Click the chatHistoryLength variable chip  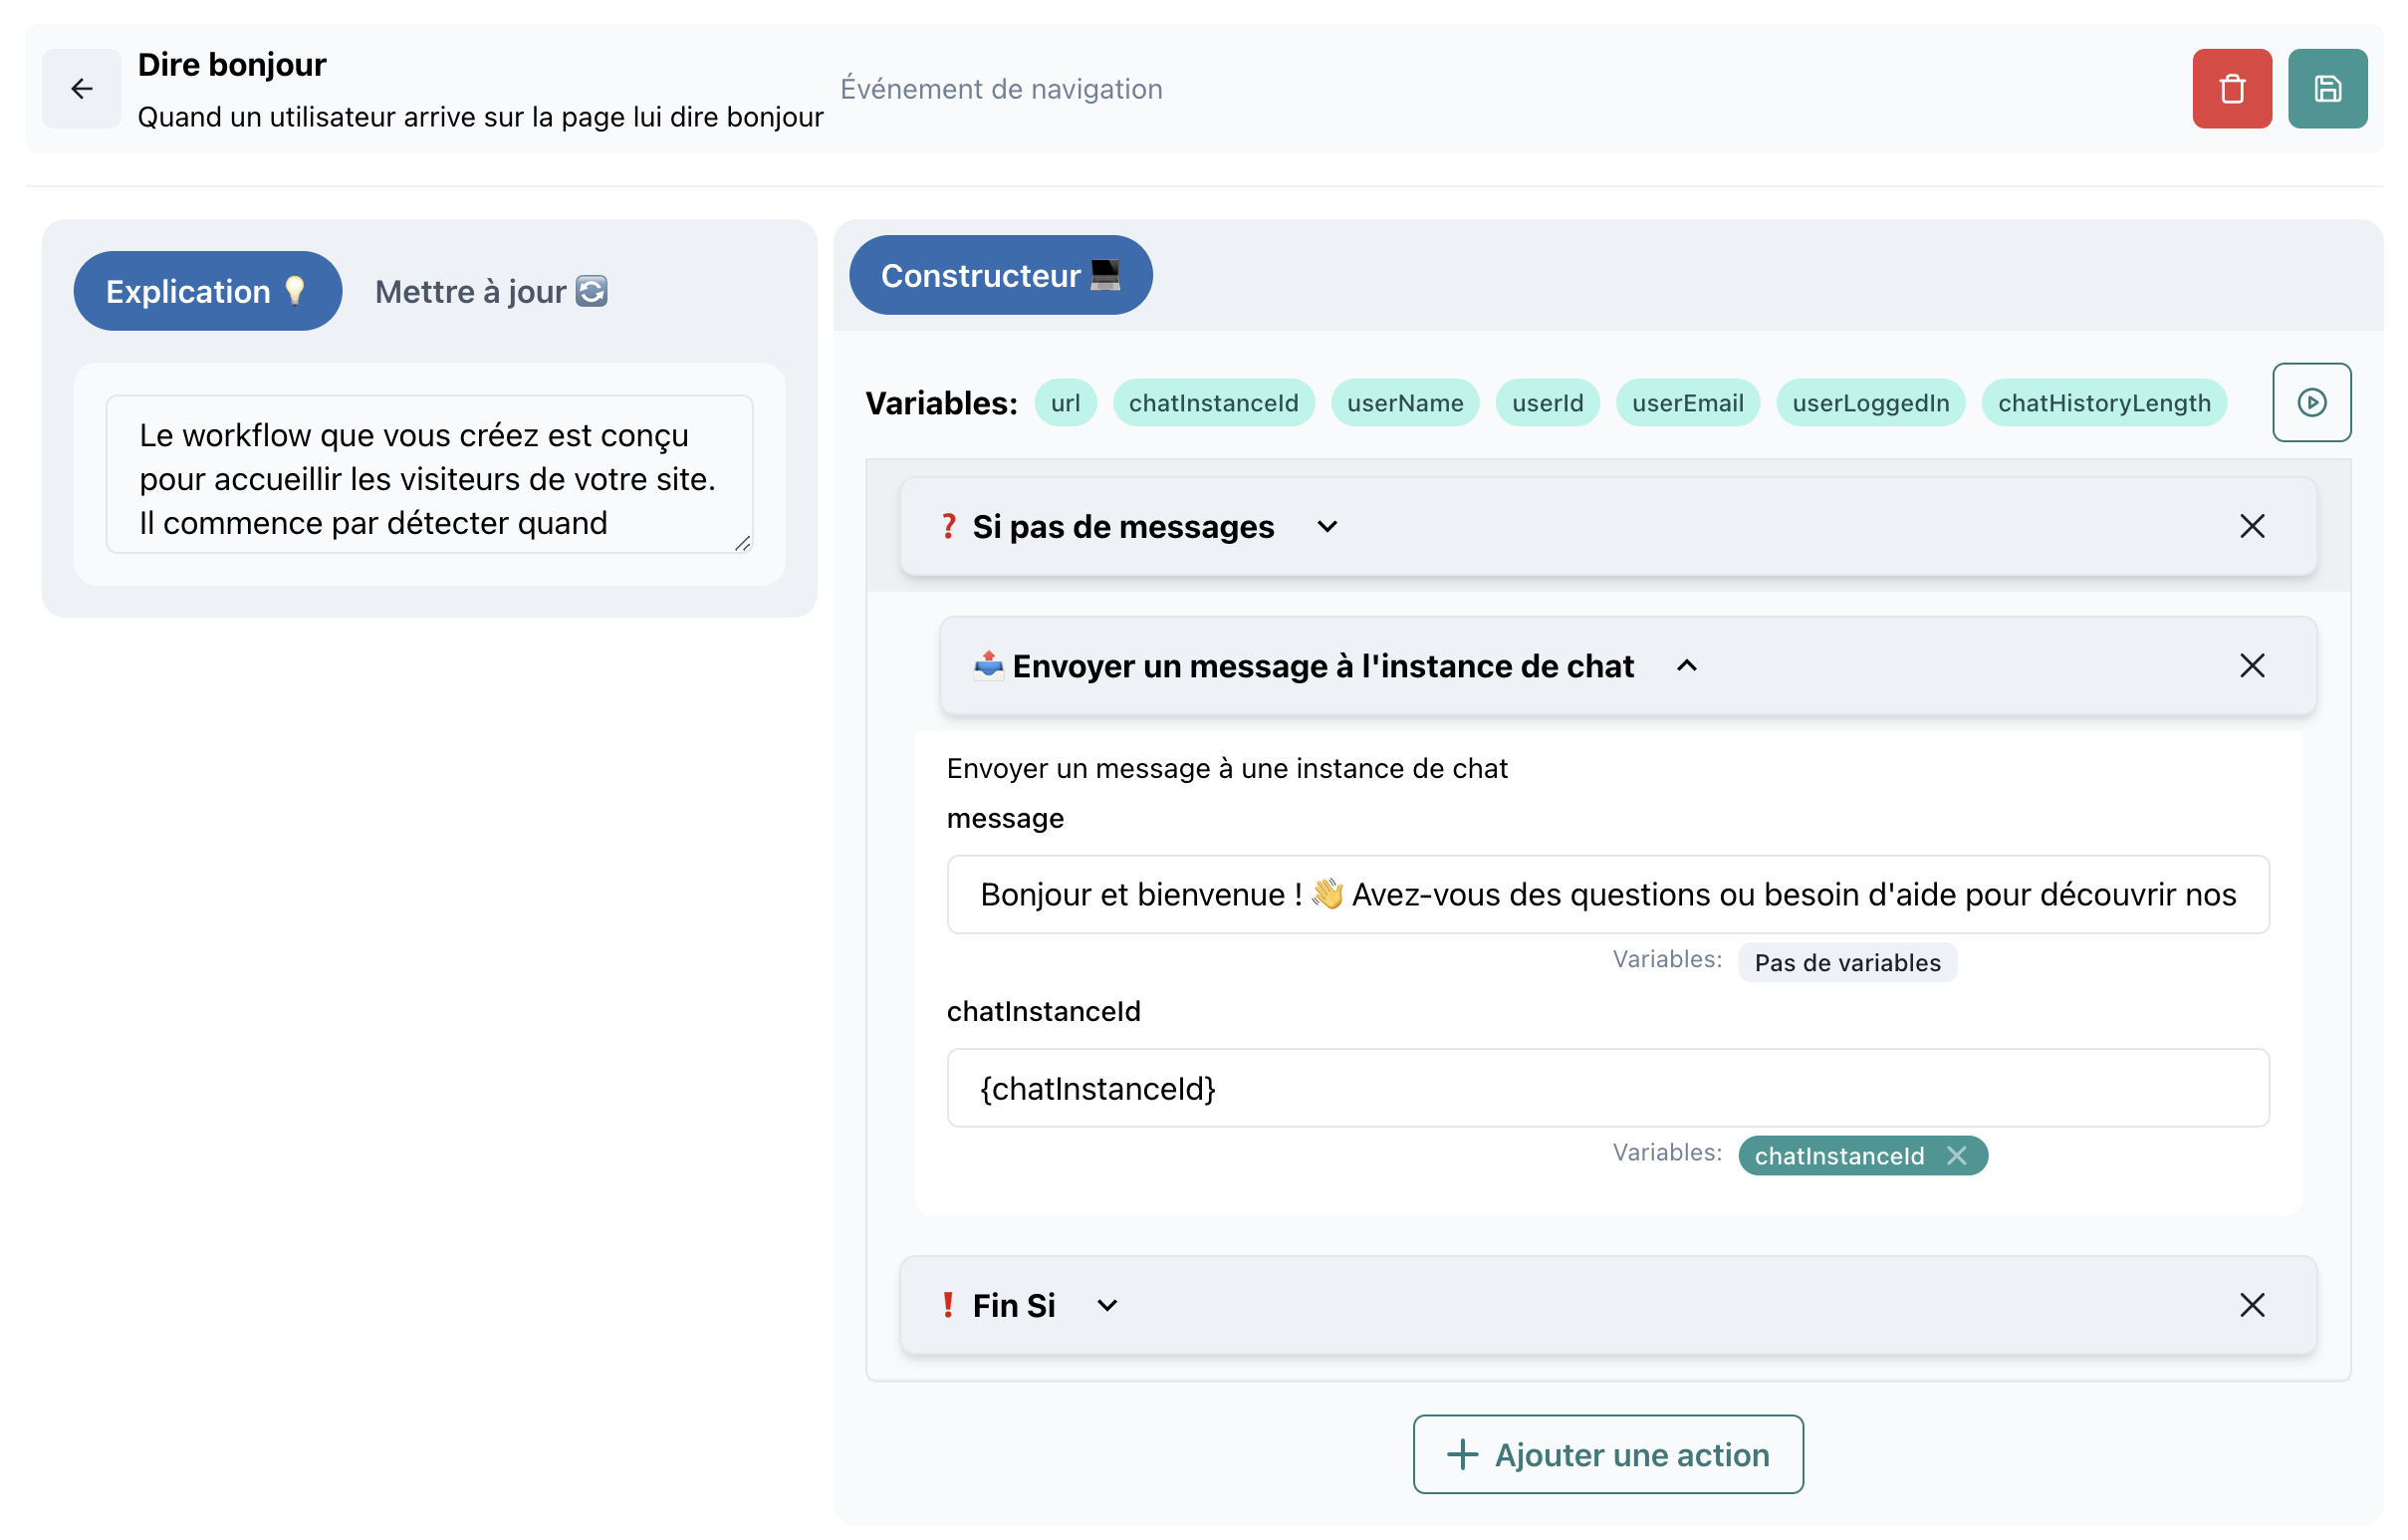(2103, 403)
